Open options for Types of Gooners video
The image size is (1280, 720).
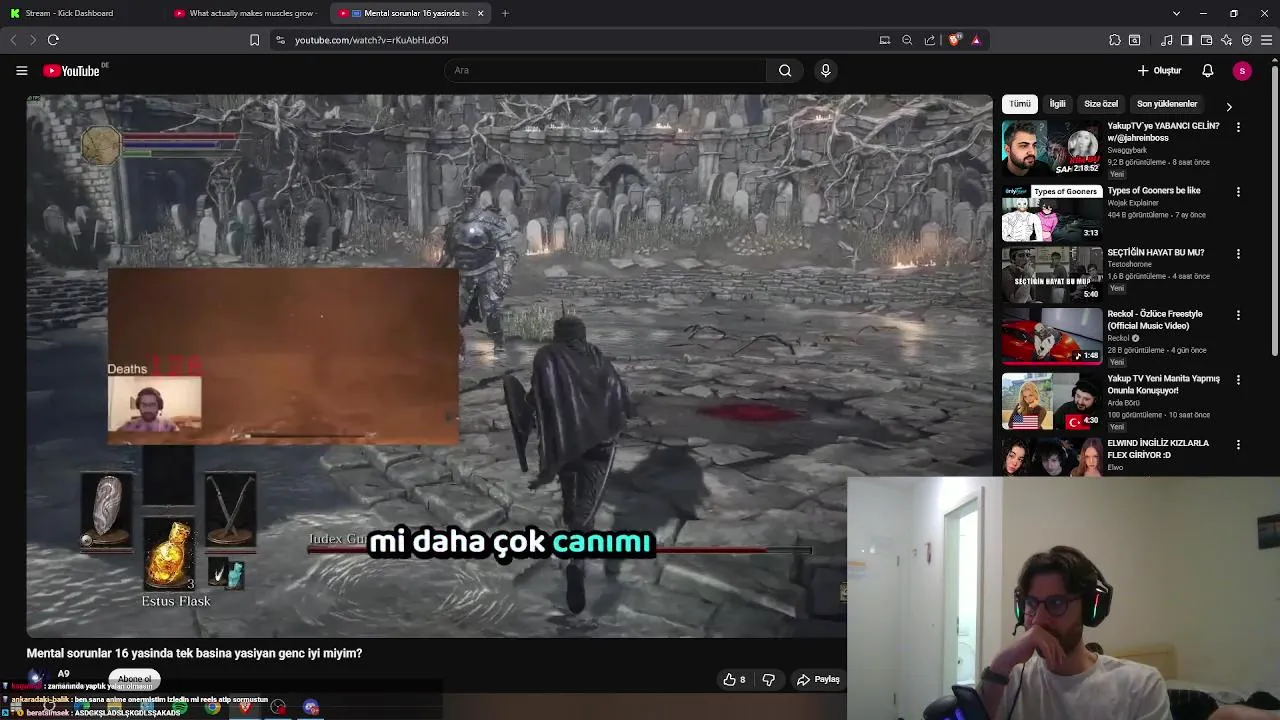[1238, 192]
